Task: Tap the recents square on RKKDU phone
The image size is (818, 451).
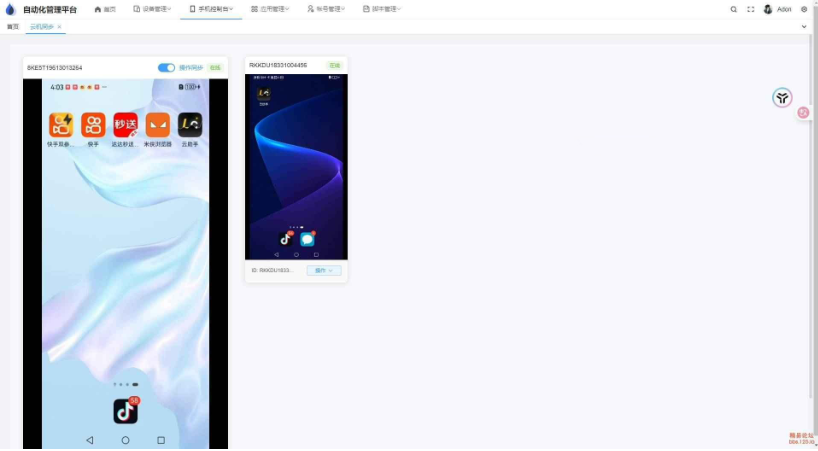Action: pos(316,255)
